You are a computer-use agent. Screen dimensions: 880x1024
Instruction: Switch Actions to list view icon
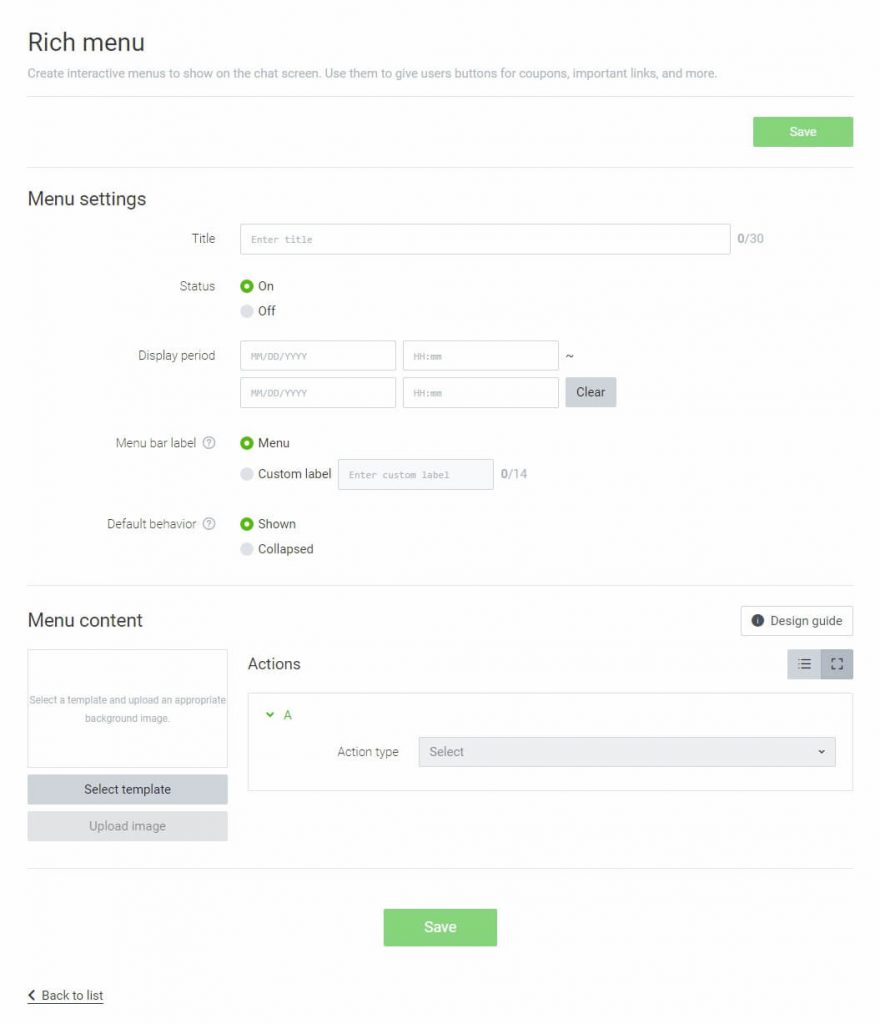804,664
